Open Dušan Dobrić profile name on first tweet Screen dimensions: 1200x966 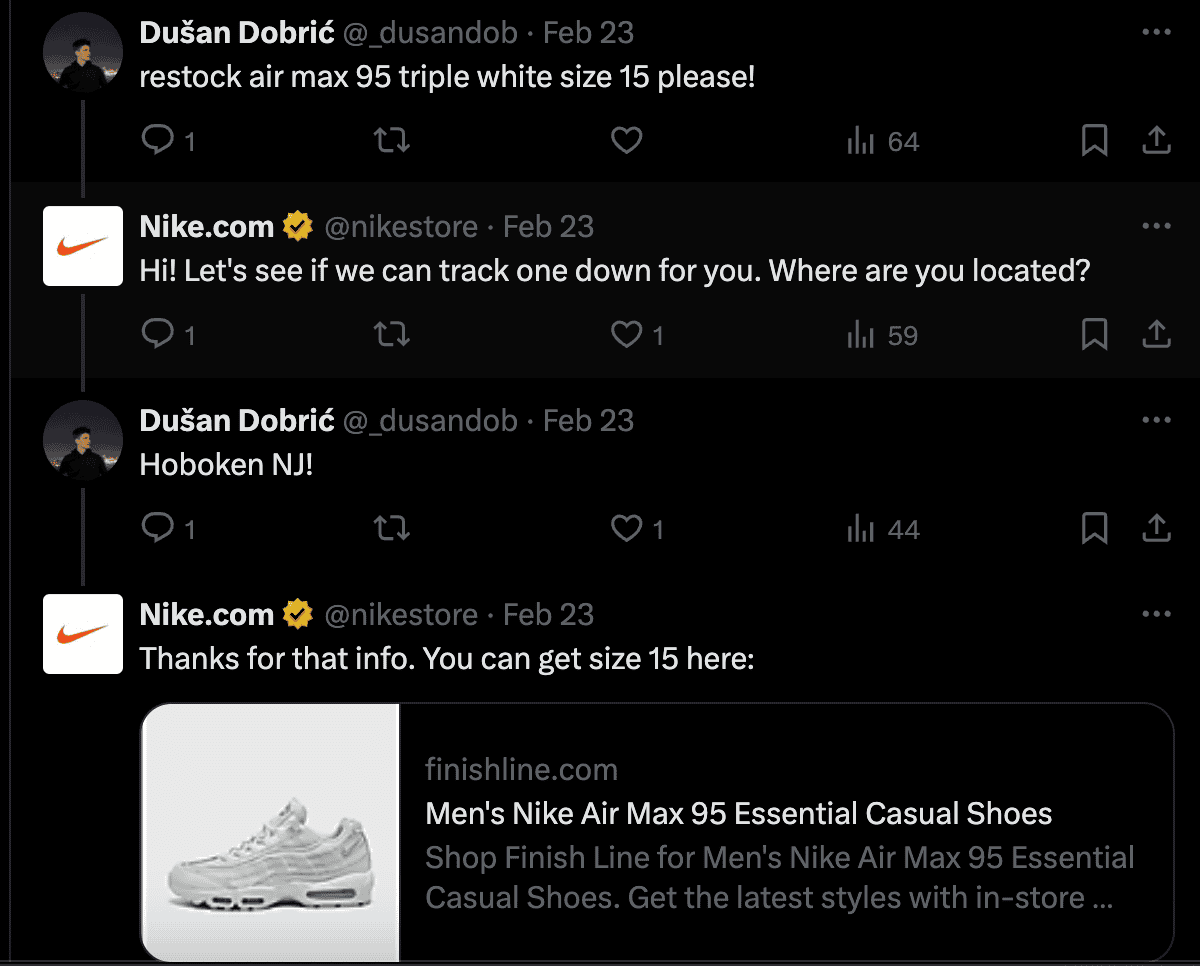[x=237, y=33]
